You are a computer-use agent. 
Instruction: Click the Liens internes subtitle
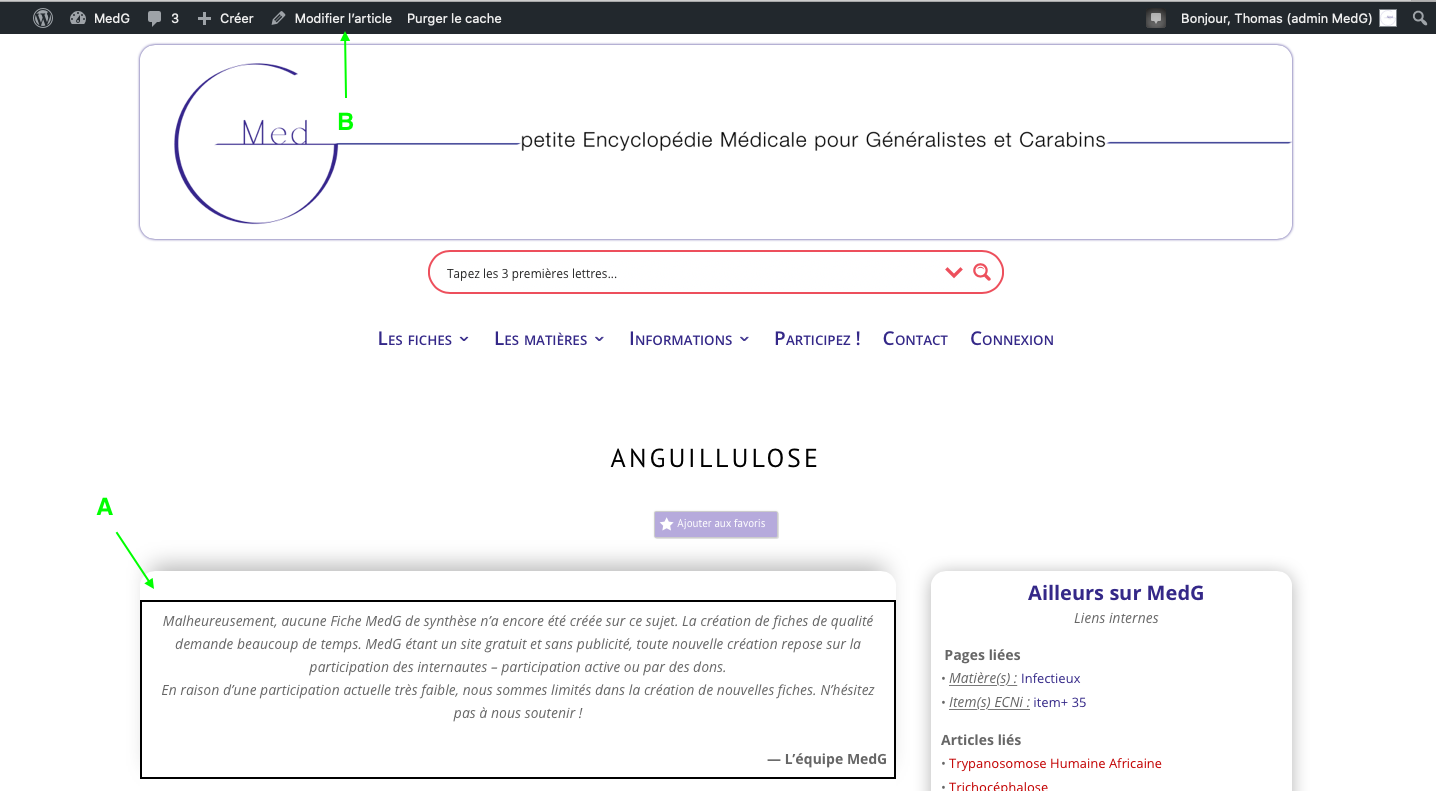point(1116,618)
